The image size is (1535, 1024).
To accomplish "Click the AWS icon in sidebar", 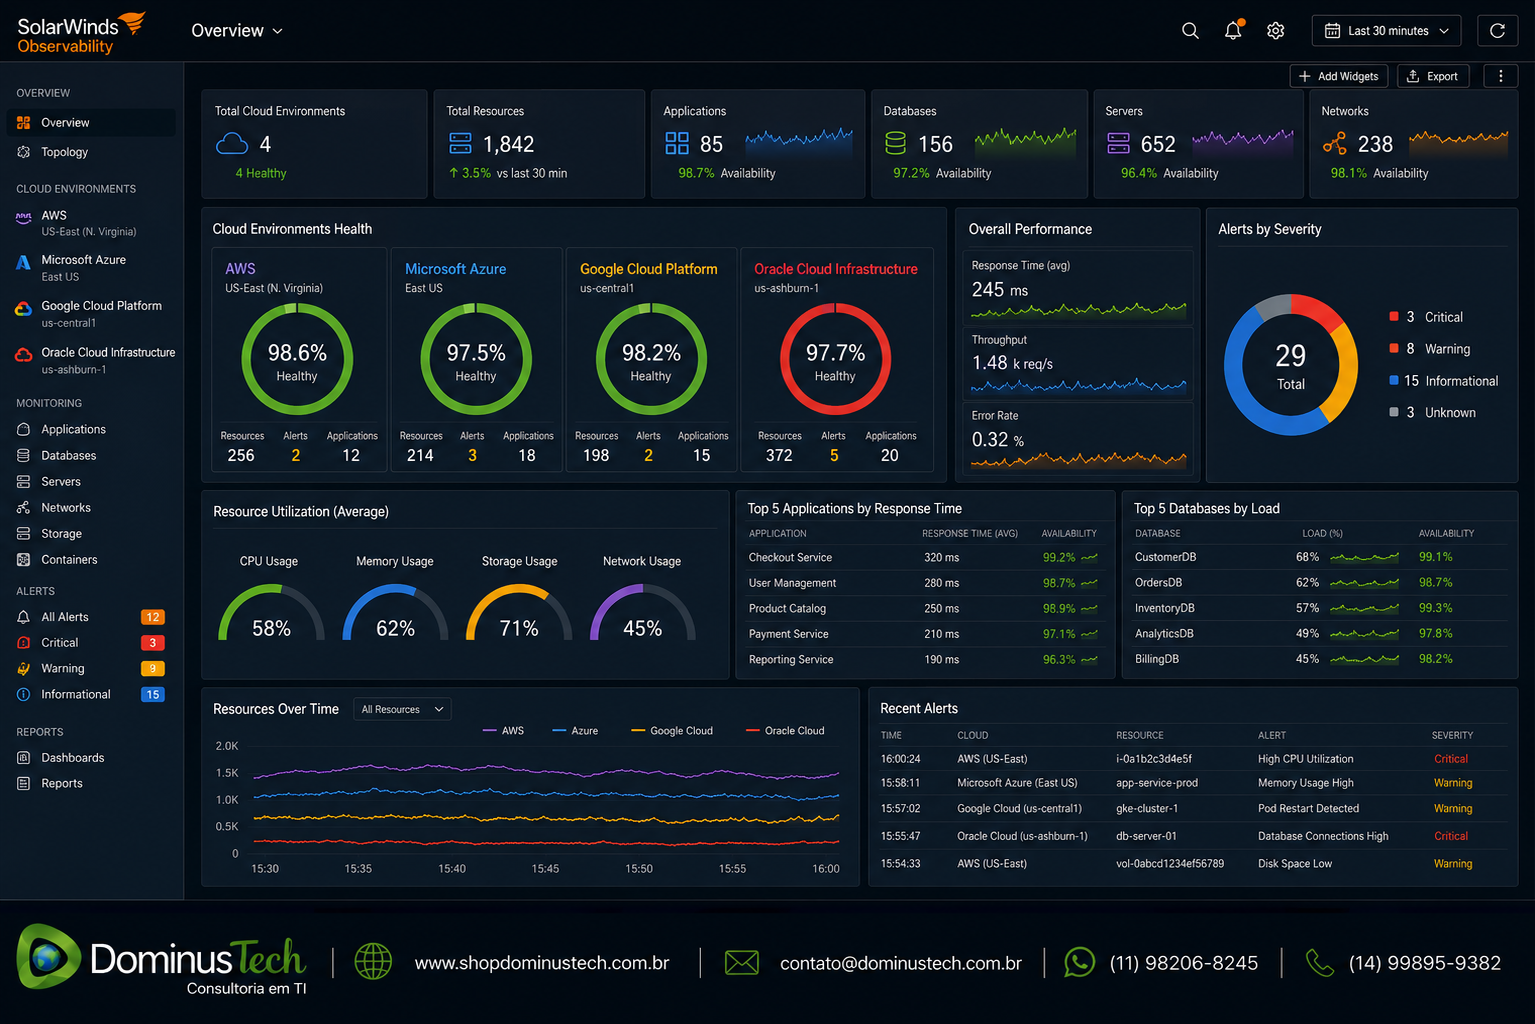I will (x=23, y=217).
